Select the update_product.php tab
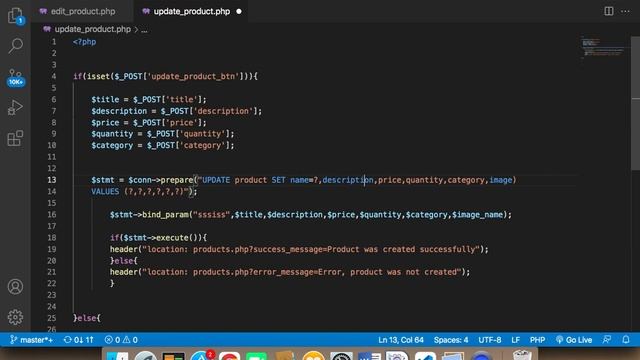The width and height of the screenshot is (640, 360). tap(191, 11)
